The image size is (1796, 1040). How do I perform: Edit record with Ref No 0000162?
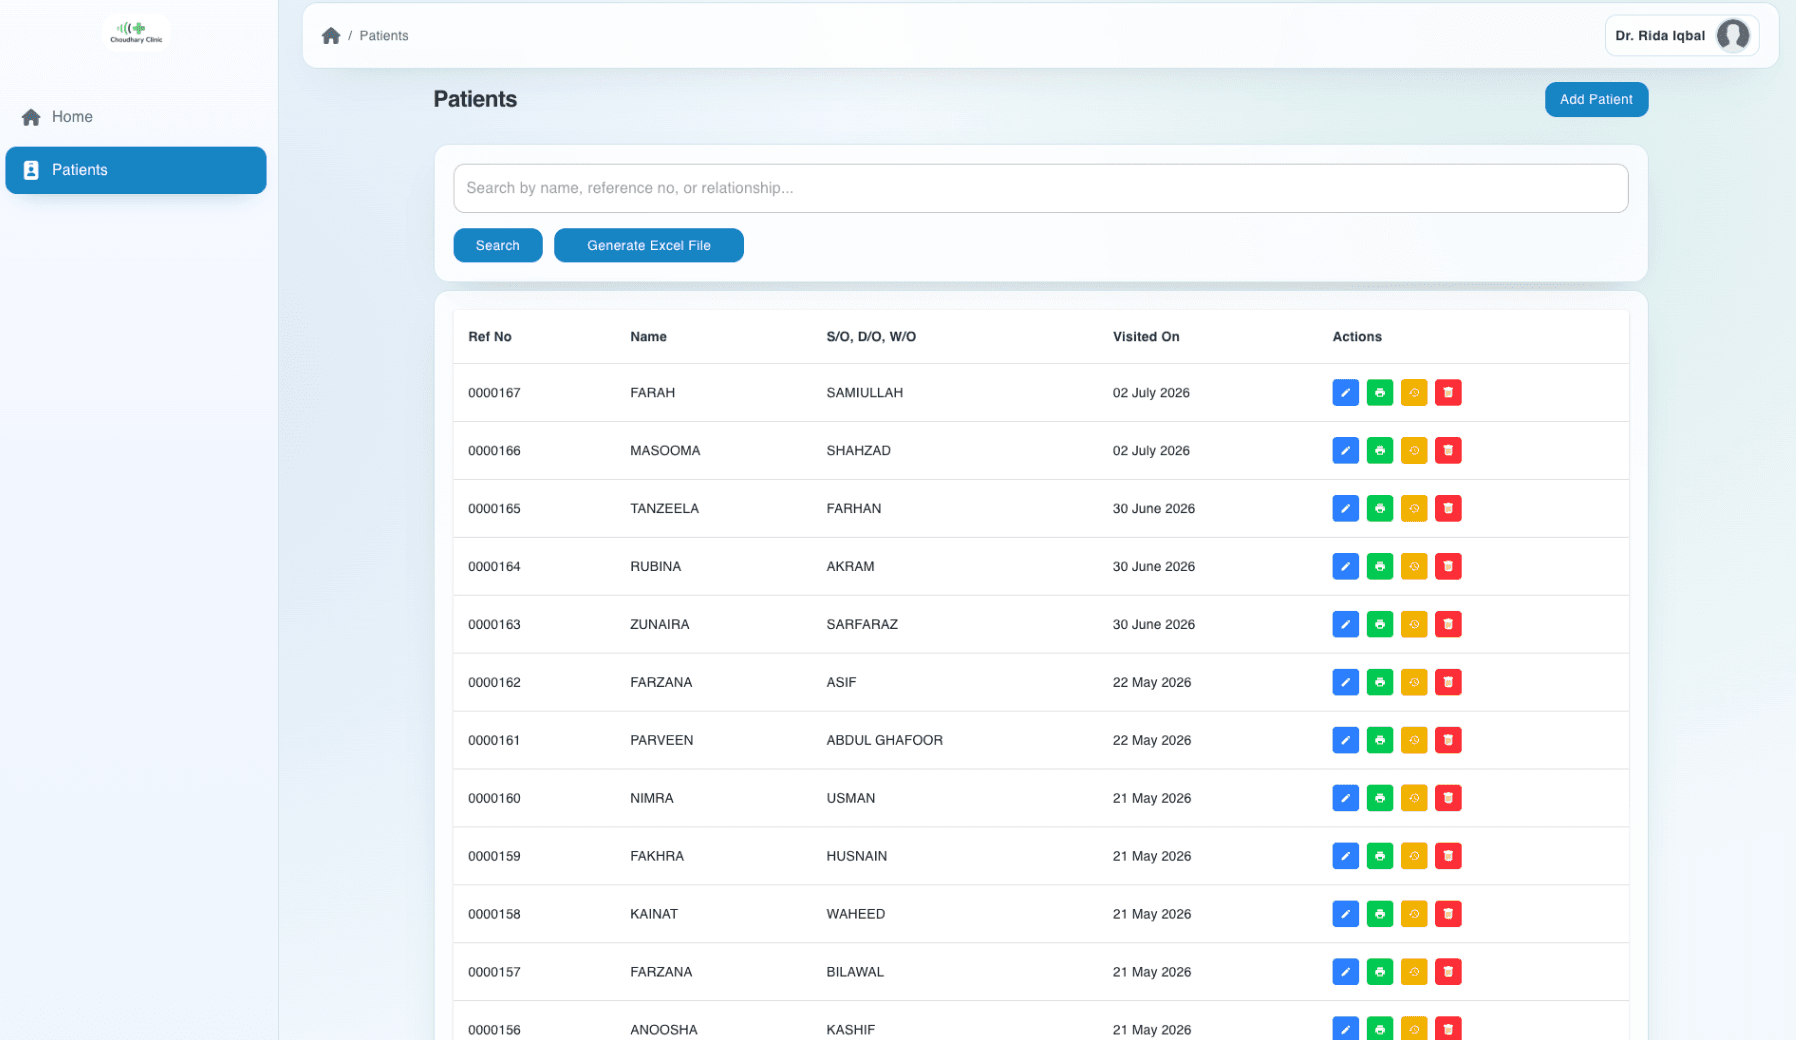coord(1345,683)
